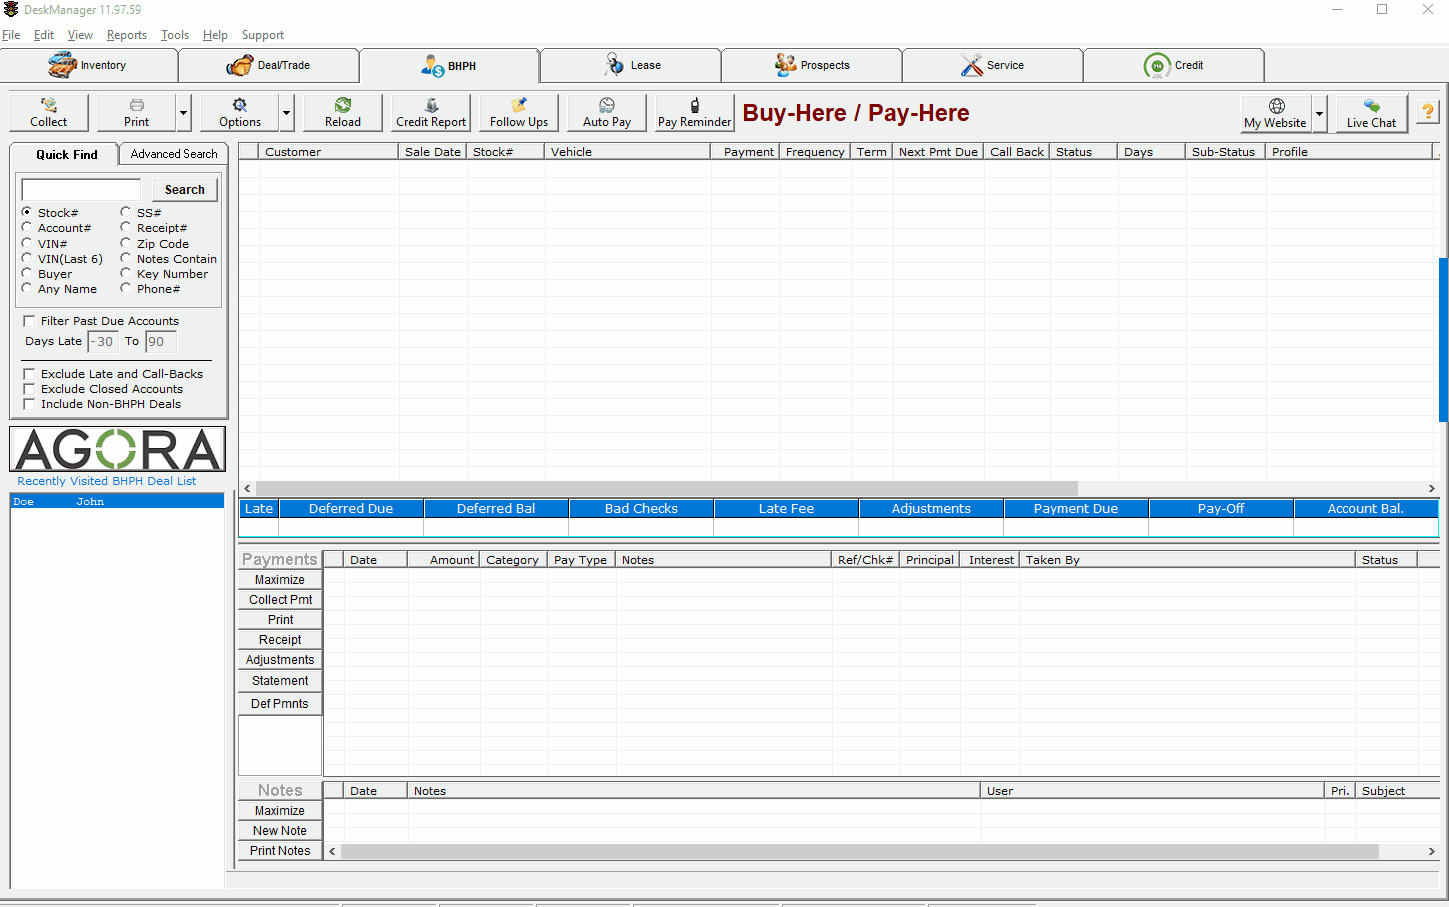Check Exclude Late and Call-Backs

(29, 374)
